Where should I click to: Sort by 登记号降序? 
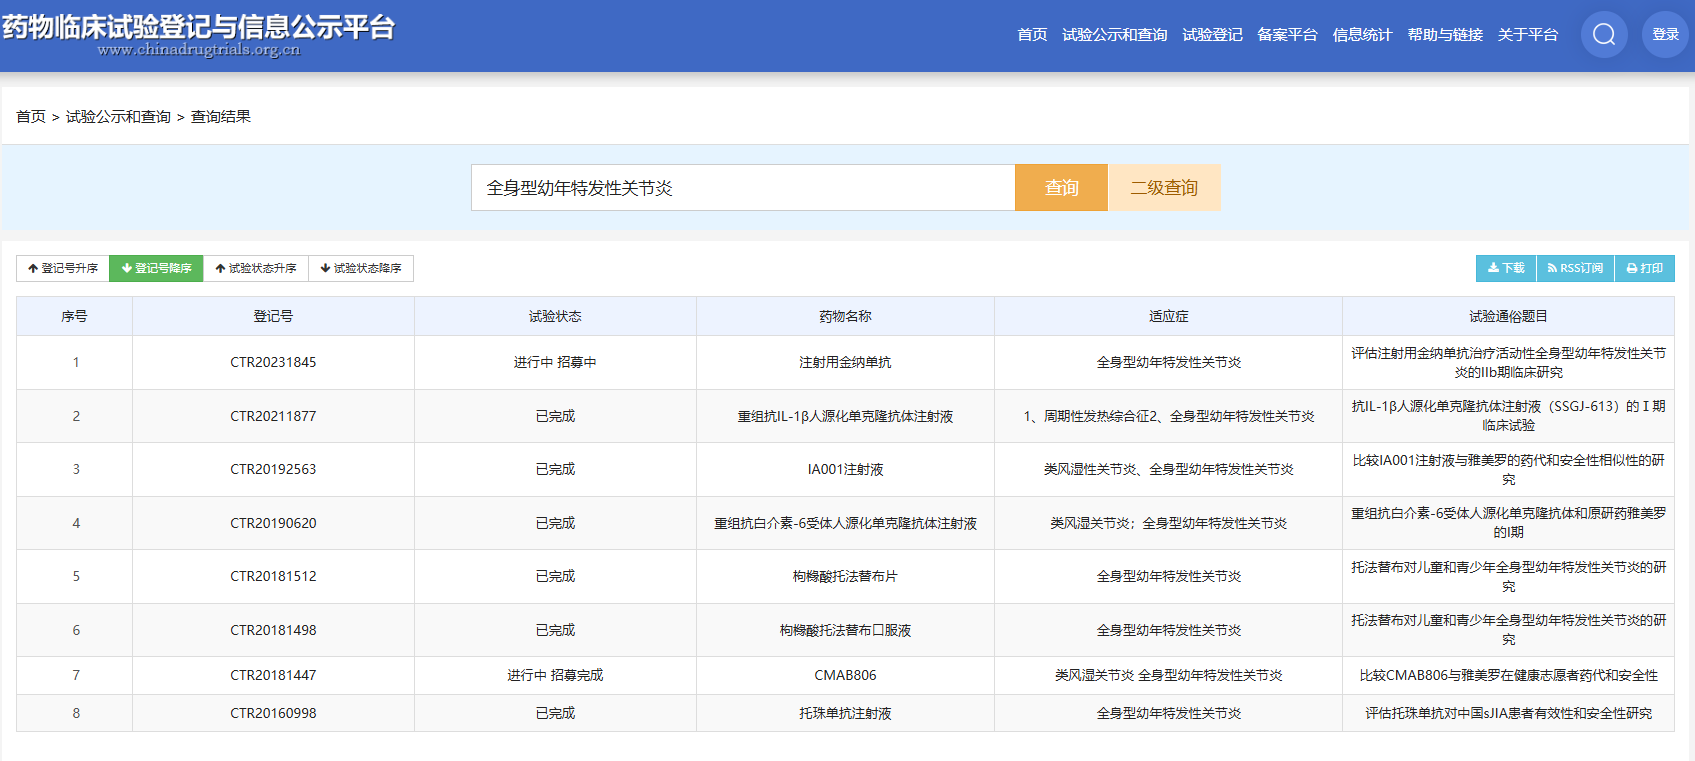coord(156,268)
